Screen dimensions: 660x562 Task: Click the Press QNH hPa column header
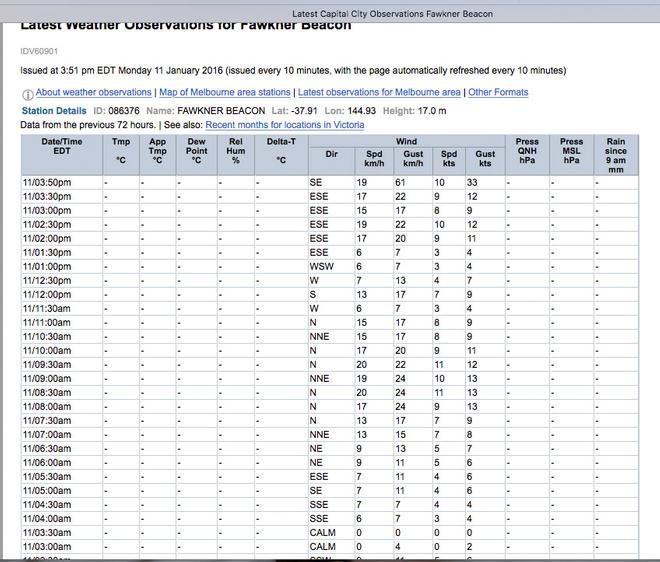[x=527, y=155]
